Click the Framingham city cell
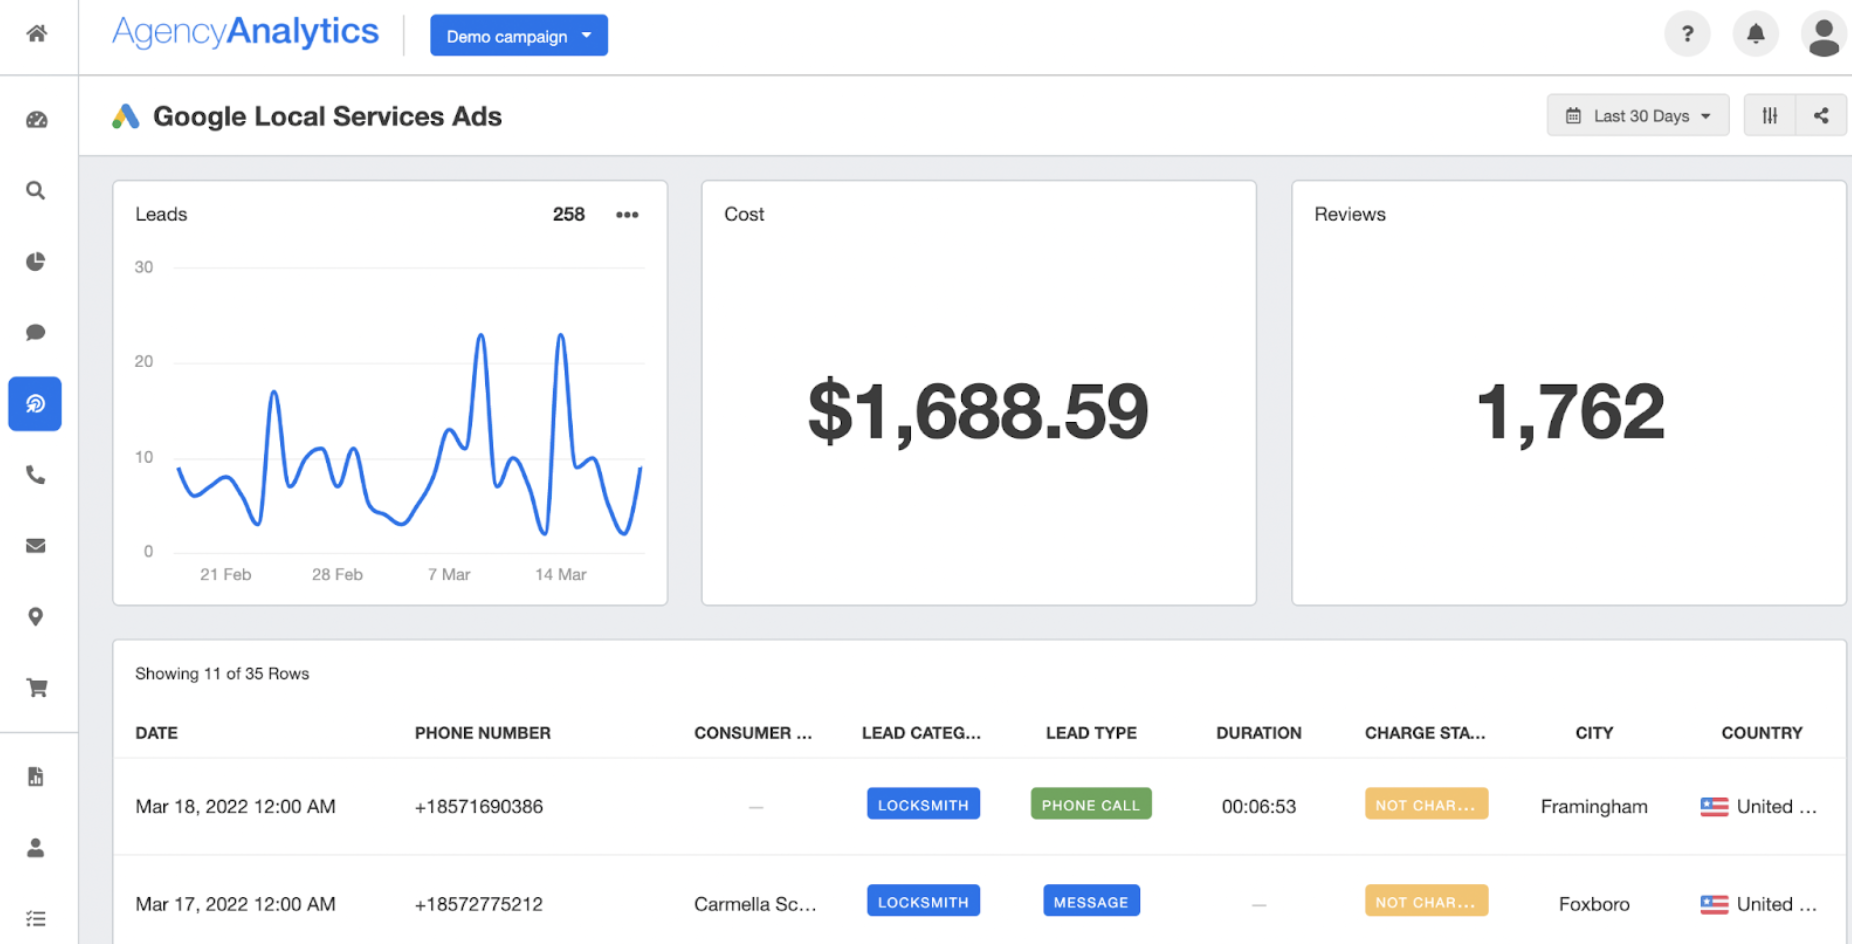This screenshot has width=1852, height=944. pos(1594,806)
